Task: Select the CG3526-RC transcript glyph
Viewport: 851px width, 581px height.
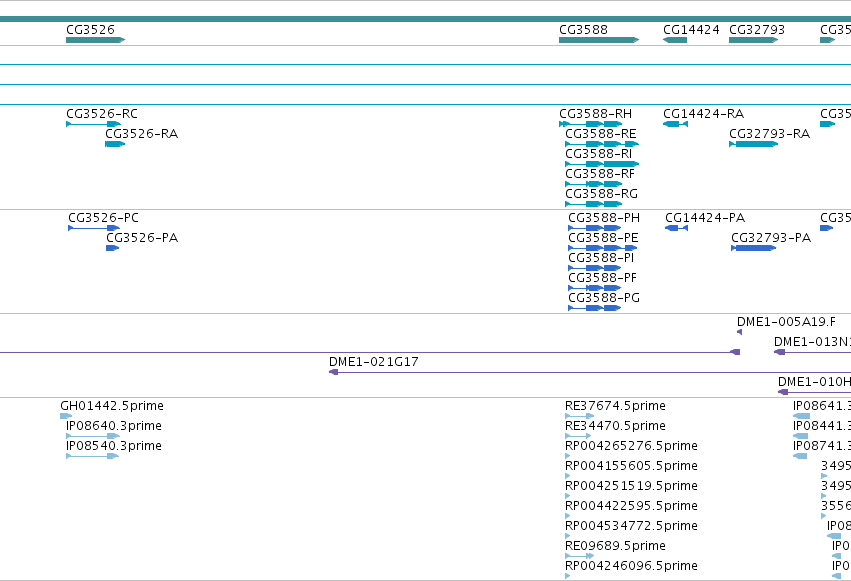Action: (93, 124)
